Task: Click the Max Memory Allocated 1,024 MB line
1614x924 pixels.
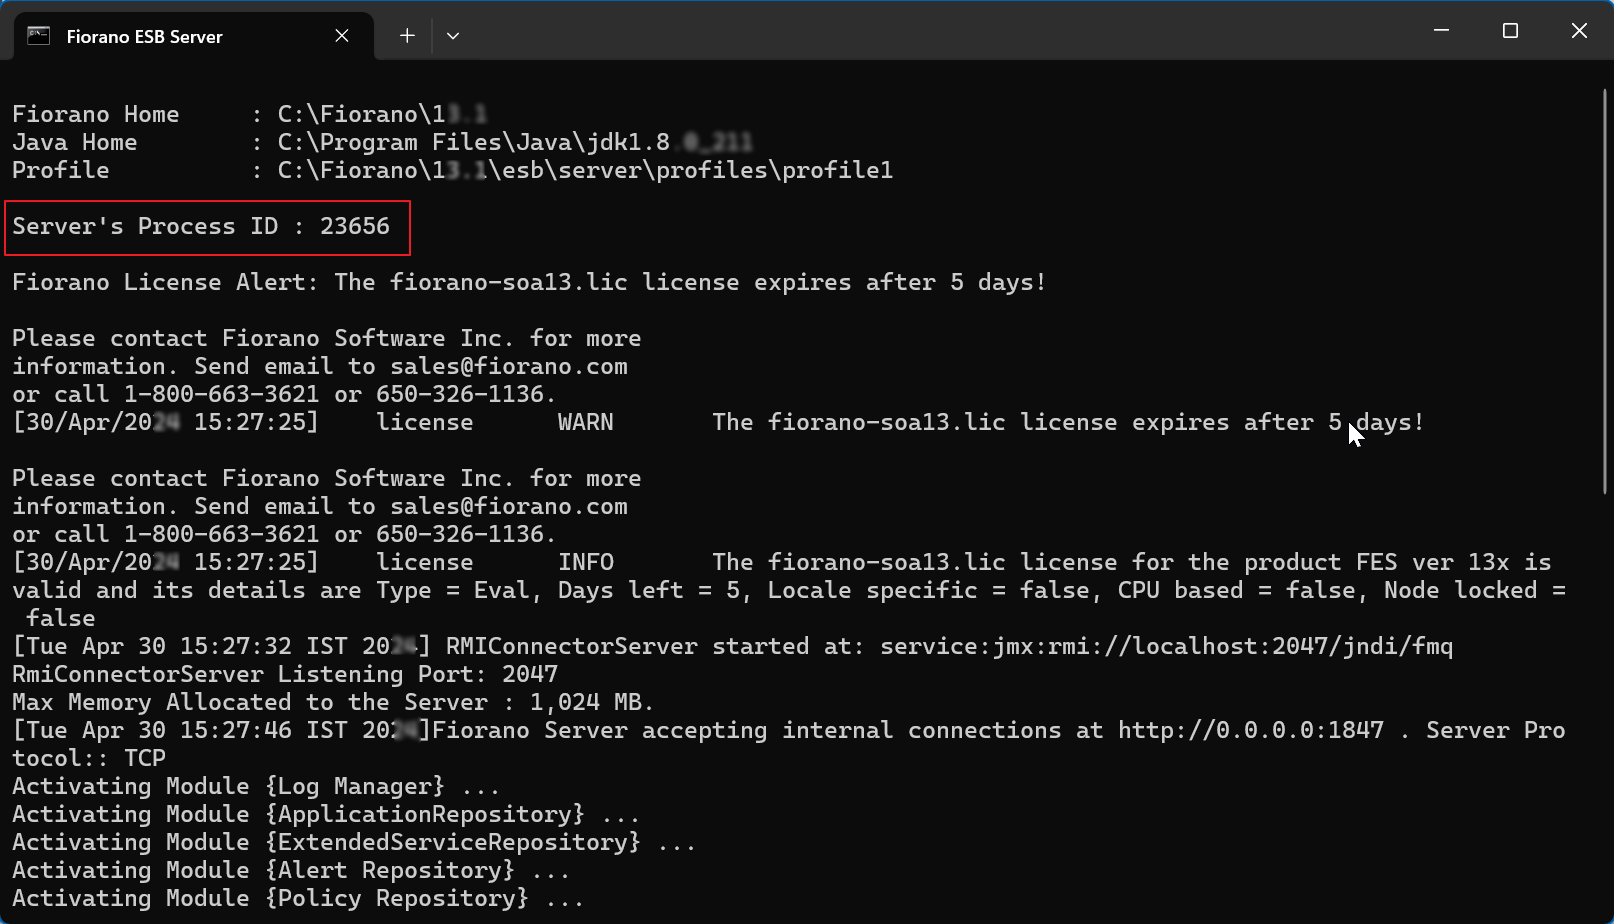Action: coord(333,702)
